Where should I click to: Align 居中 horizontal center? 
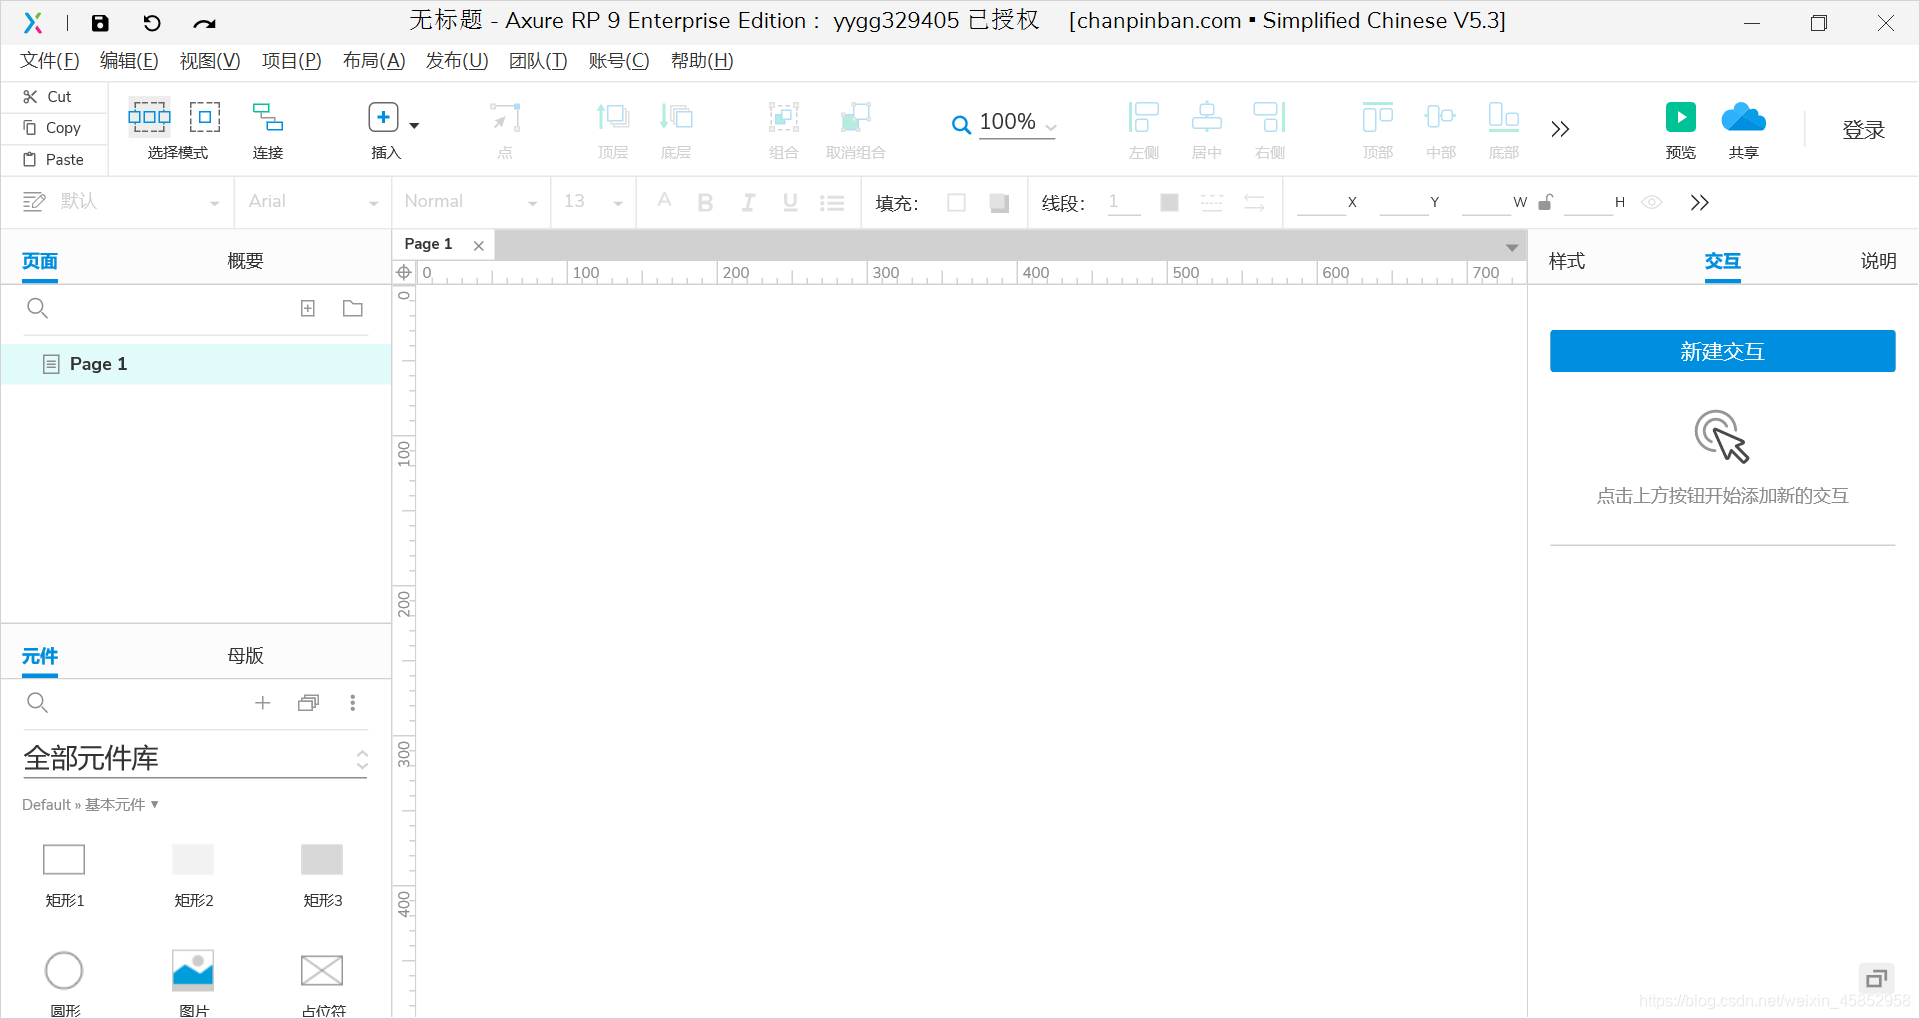click(1206, 129)
